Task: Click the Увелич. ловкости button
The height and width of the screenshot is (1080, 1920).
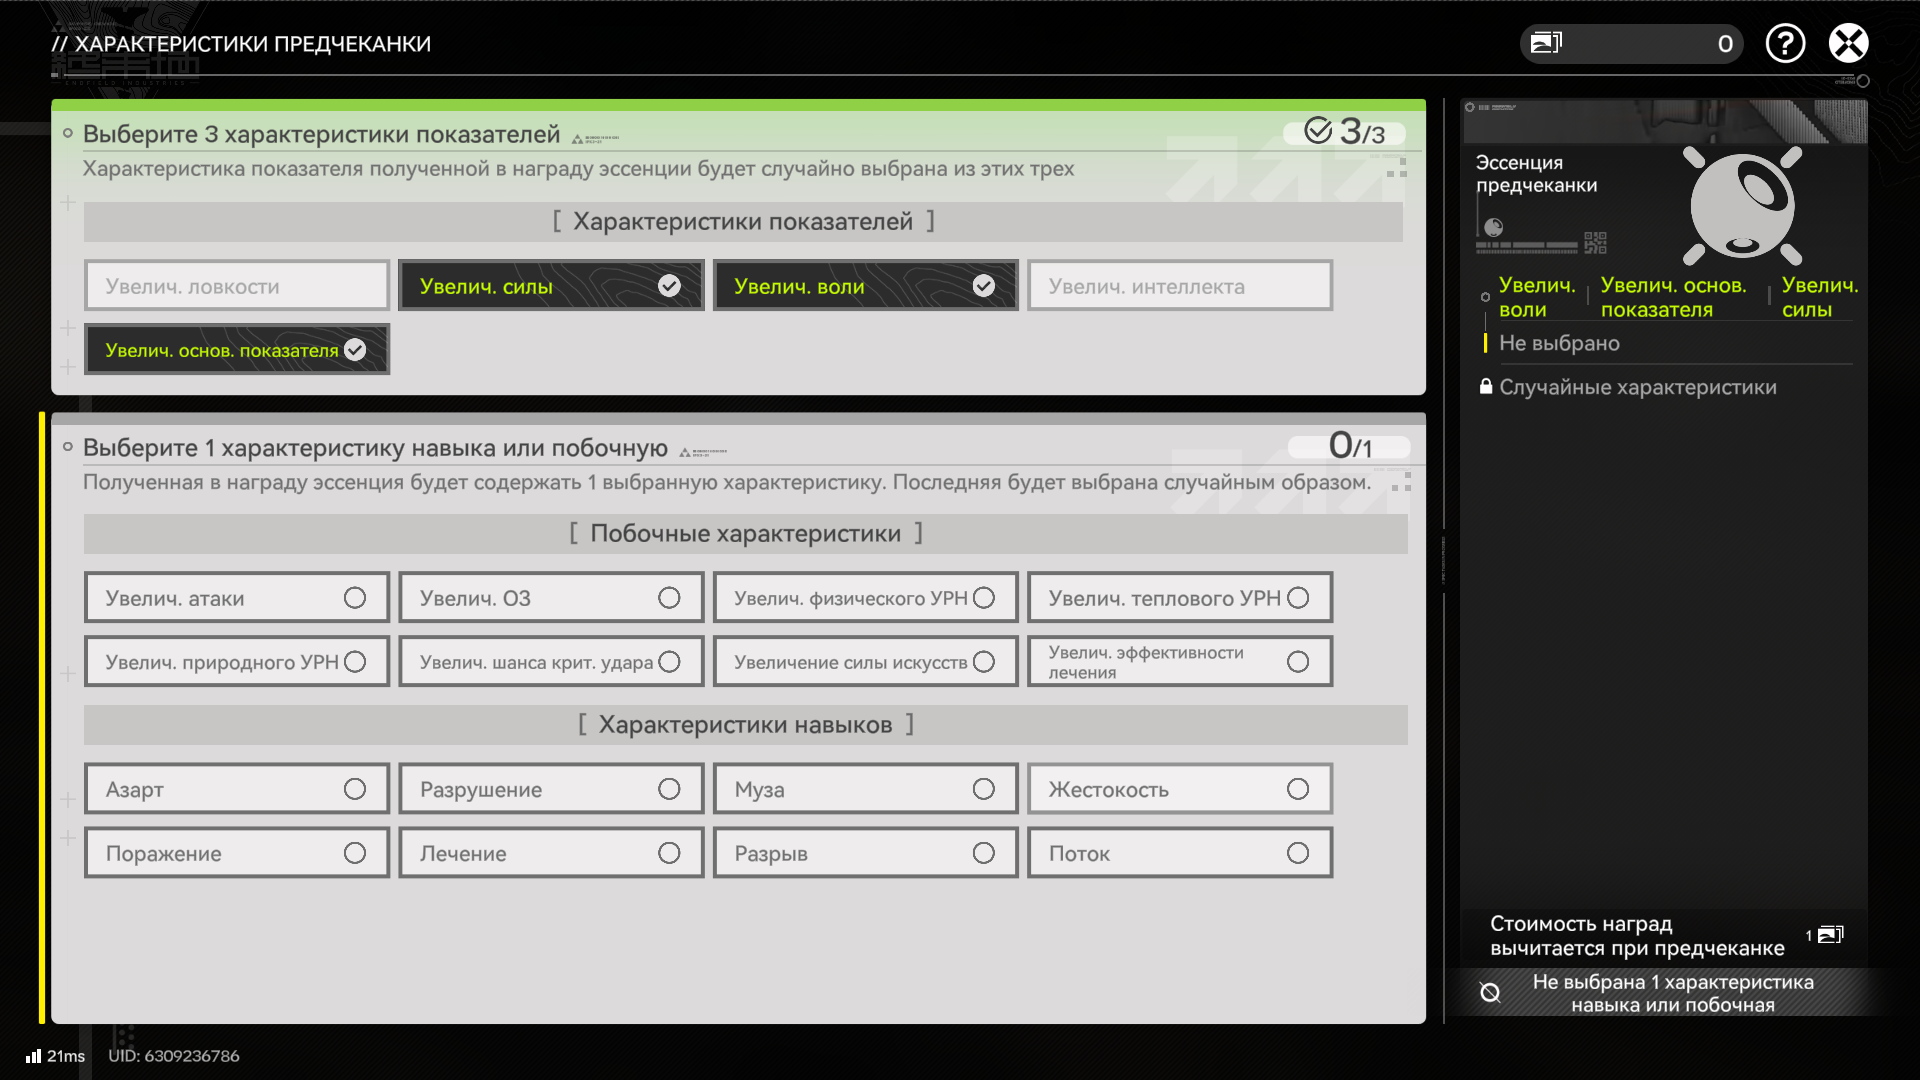Action: [x=237, y=286]
